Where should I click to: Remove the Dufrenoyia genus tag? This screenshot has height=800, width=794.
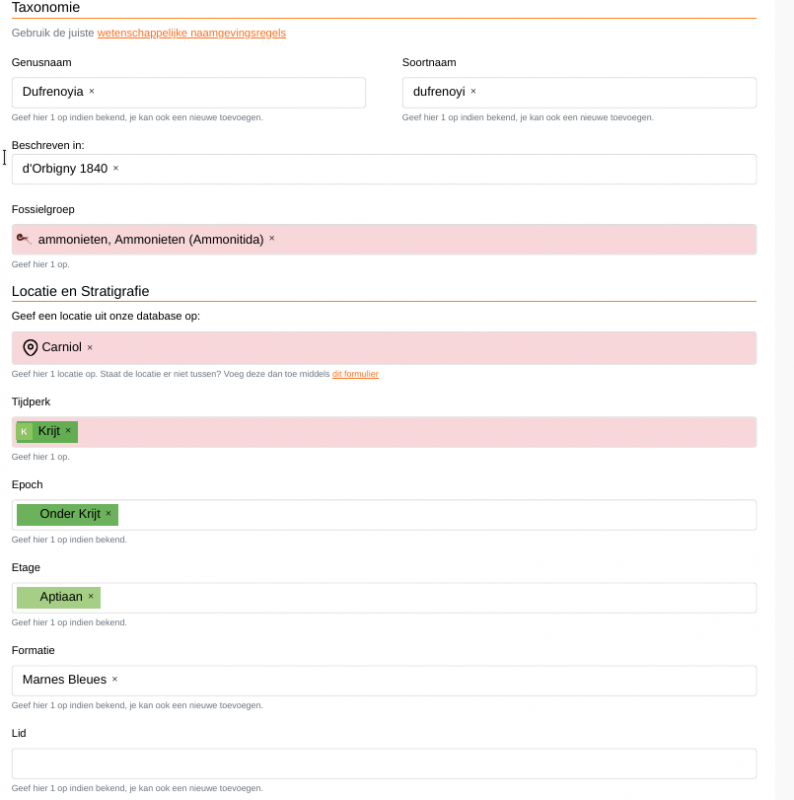tap(92, 91)
